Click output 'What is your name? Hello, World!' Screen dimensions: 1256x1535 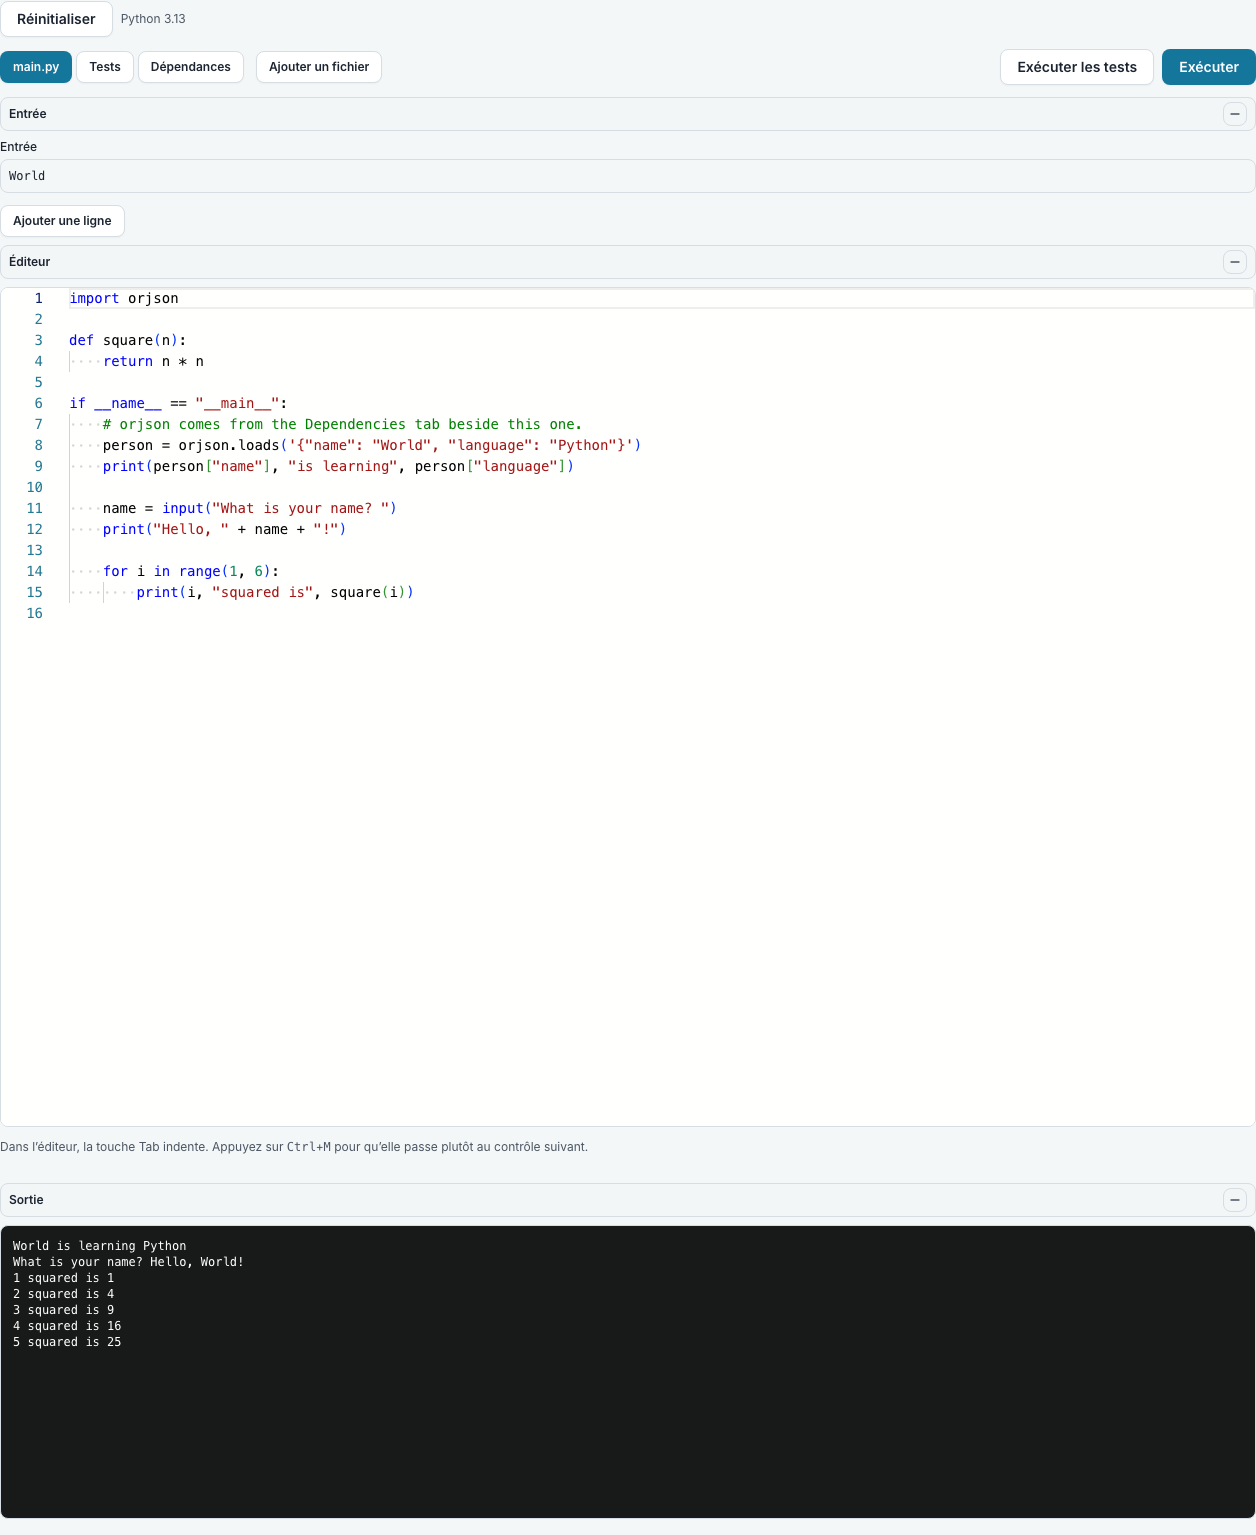(128, 1262)
